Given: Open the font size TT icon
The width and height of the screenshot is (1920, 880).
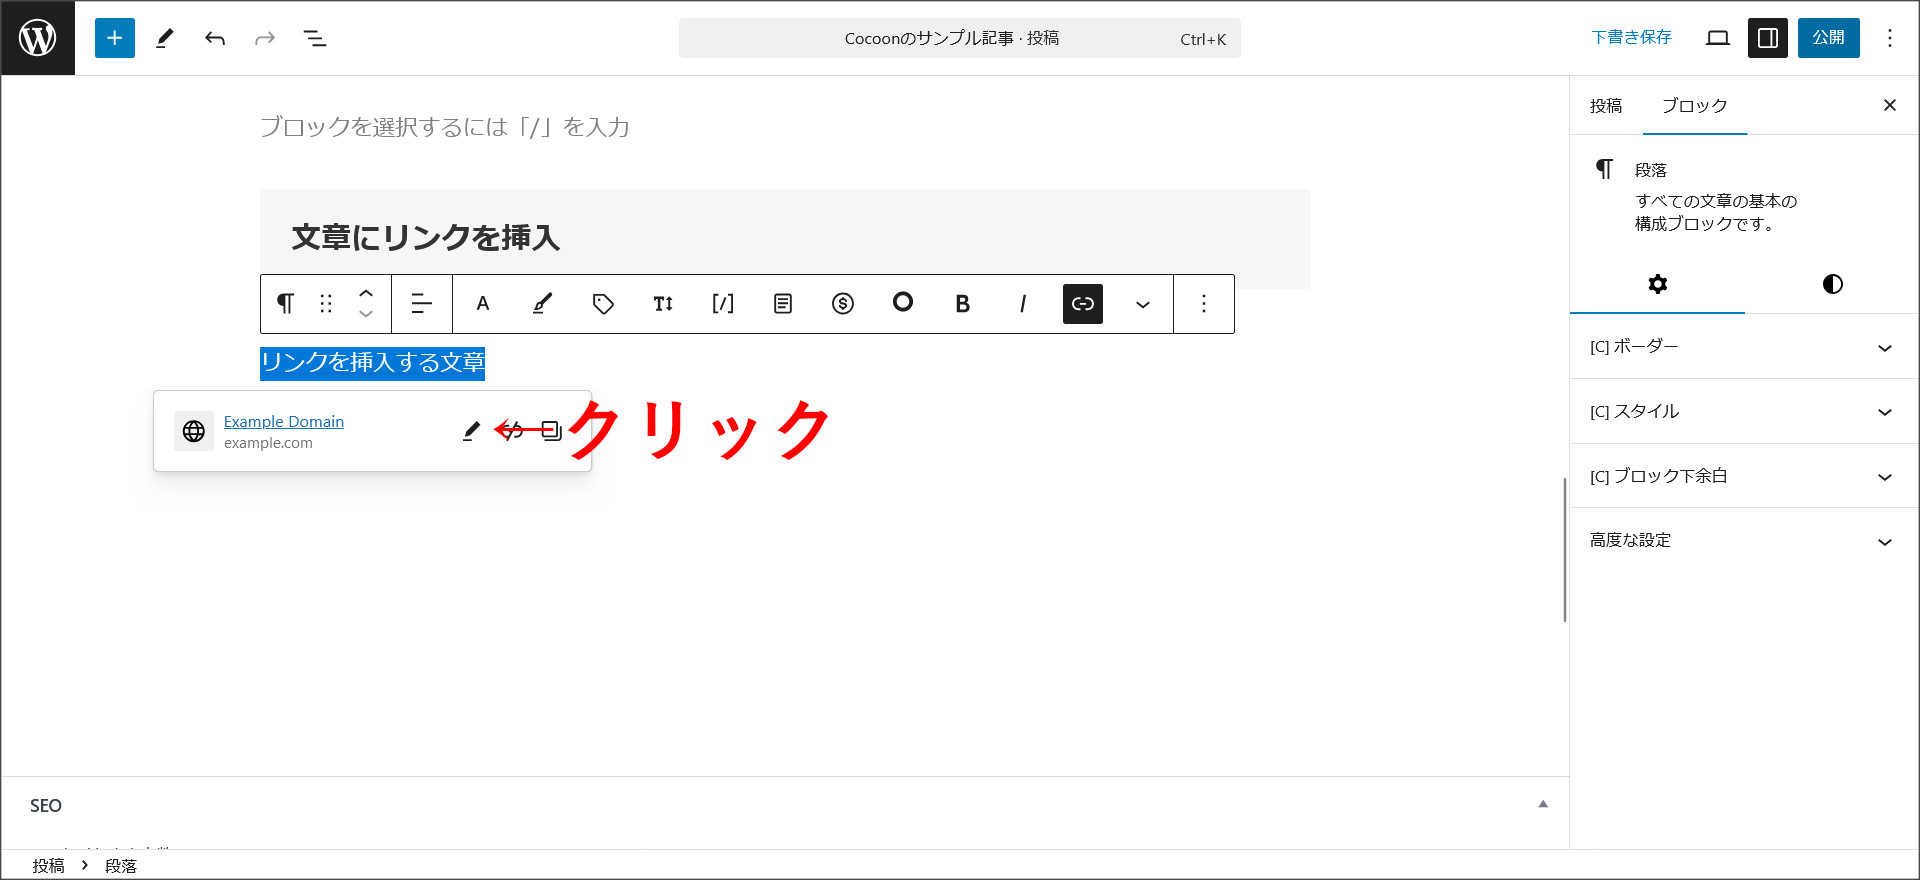Looking at the screenshot, I should coord(663,303).
